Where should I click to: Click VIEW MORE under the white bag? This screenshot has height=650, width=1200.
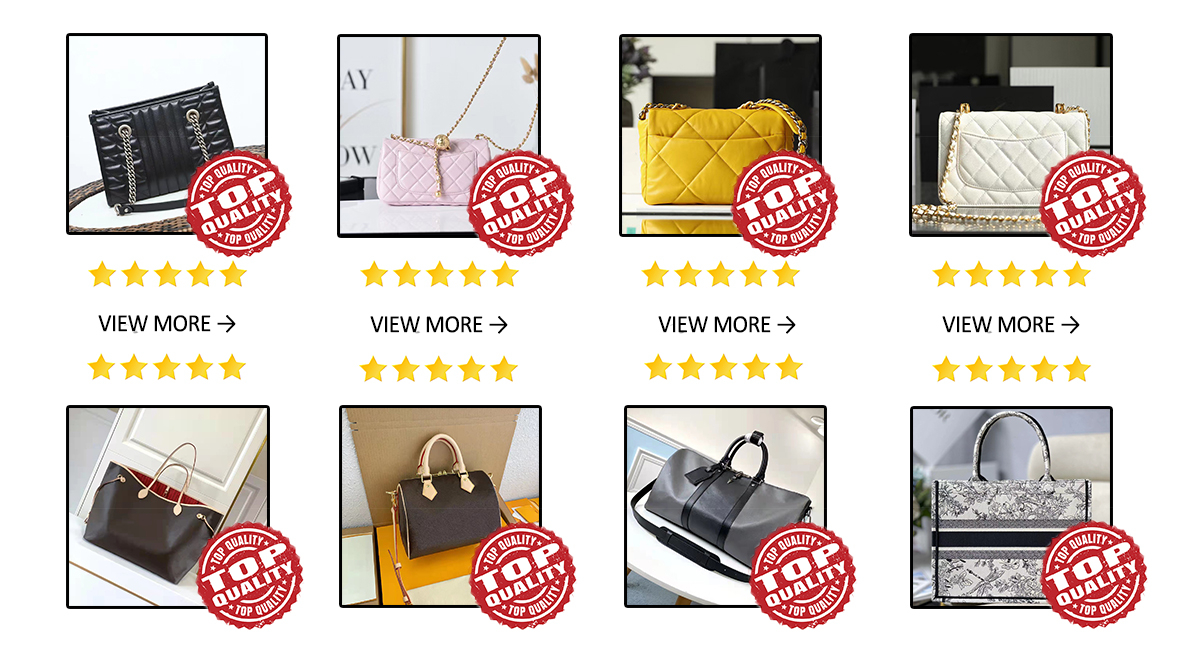coord(1011,325)
